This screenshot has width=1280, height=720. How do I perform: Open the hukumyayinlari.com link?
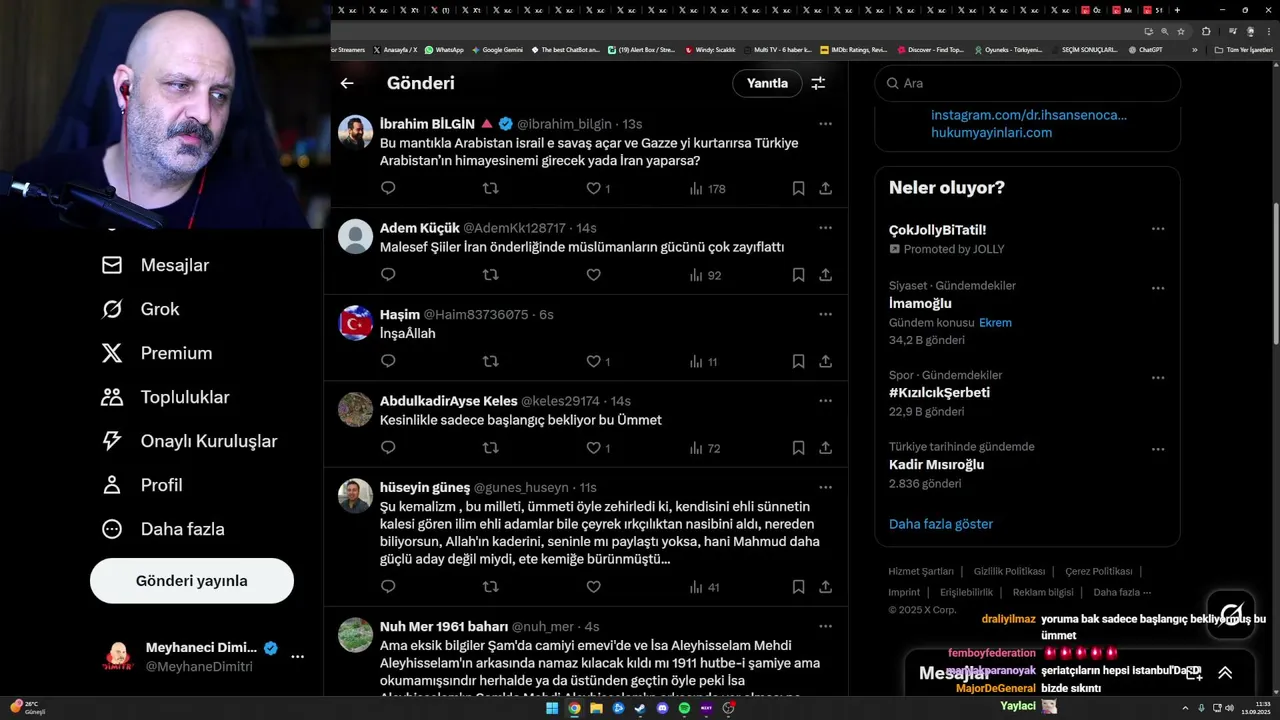991,132
